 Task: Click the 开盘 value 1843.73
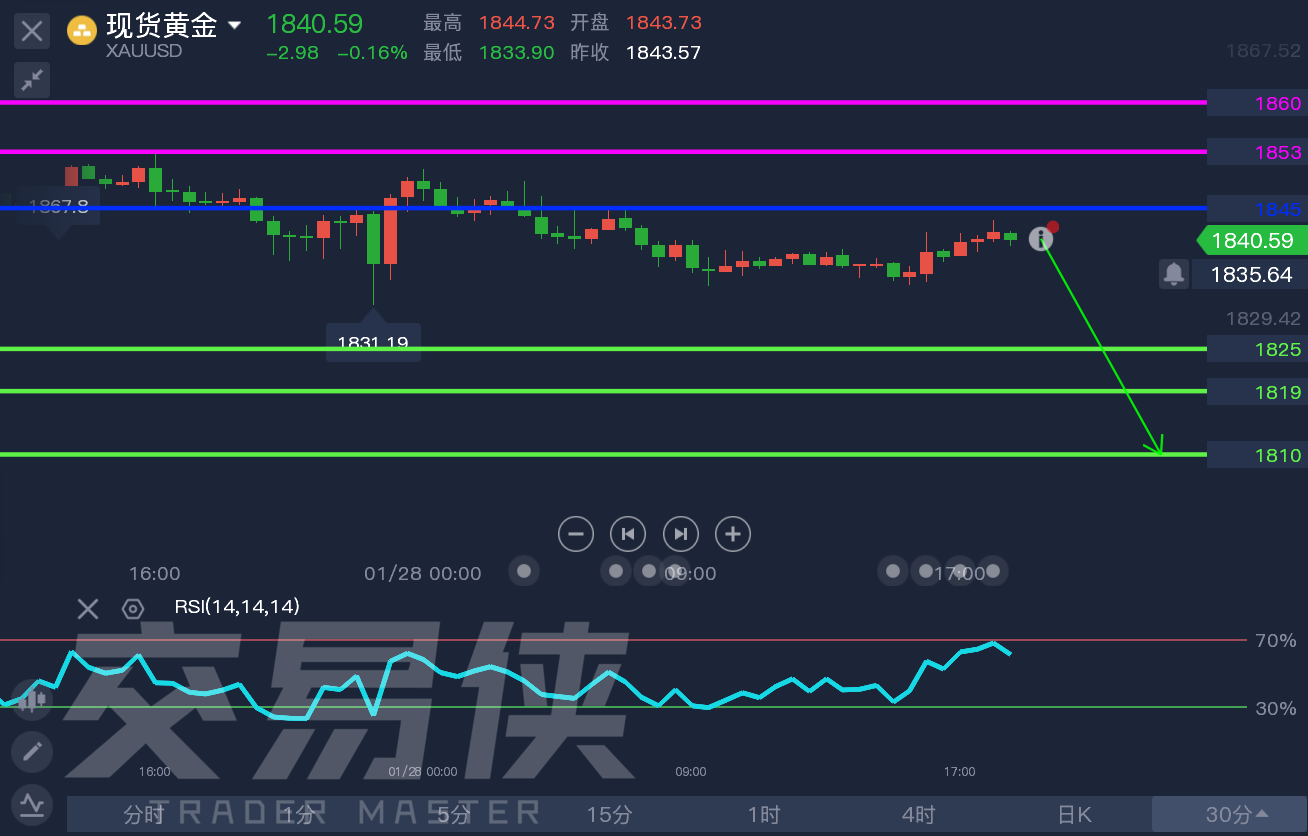coord(664,23)
